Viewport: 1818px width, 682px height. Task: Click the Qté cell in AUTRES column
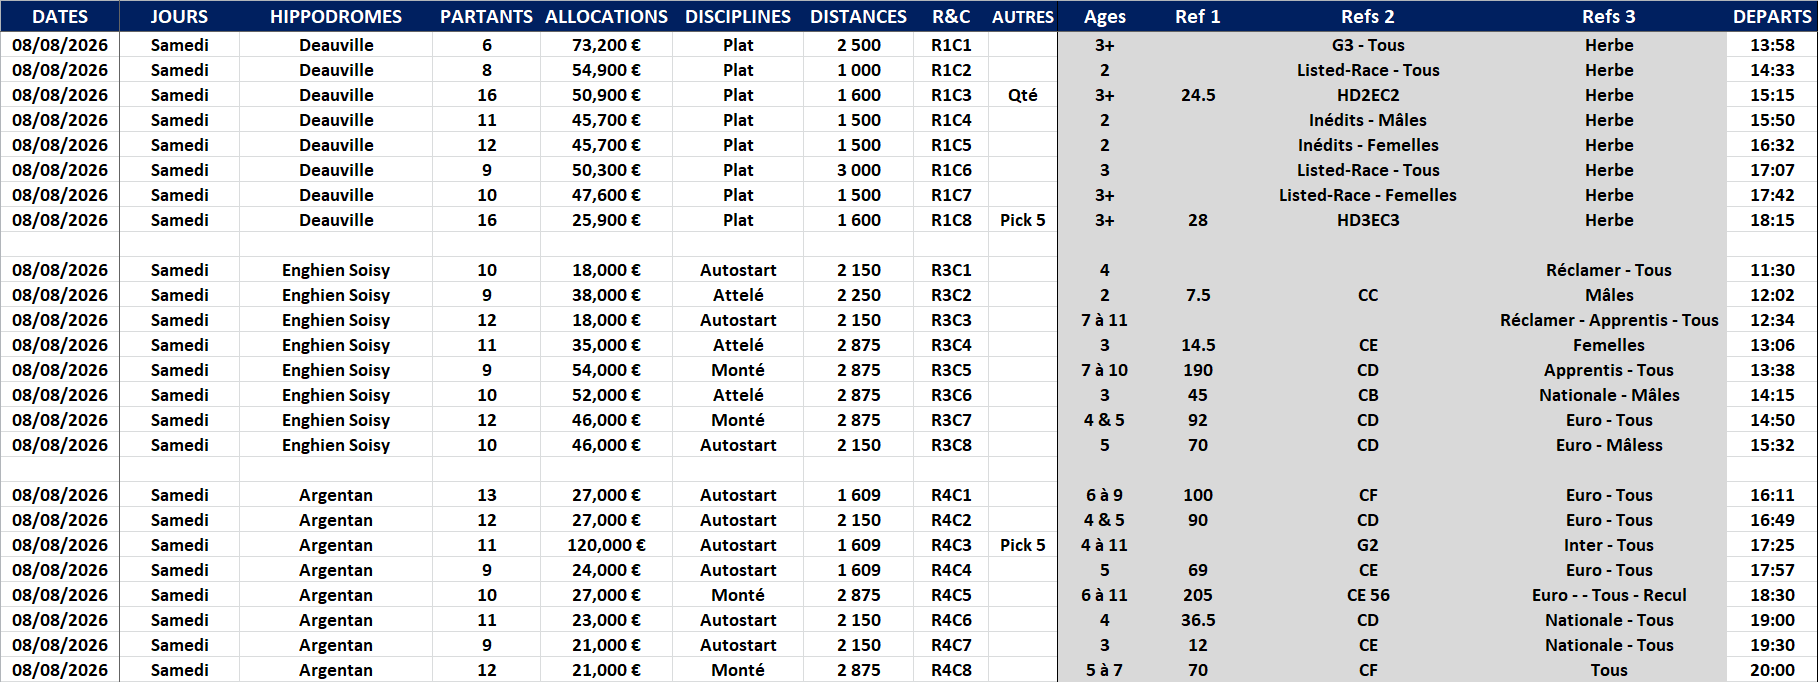(x=1023, y=95)
